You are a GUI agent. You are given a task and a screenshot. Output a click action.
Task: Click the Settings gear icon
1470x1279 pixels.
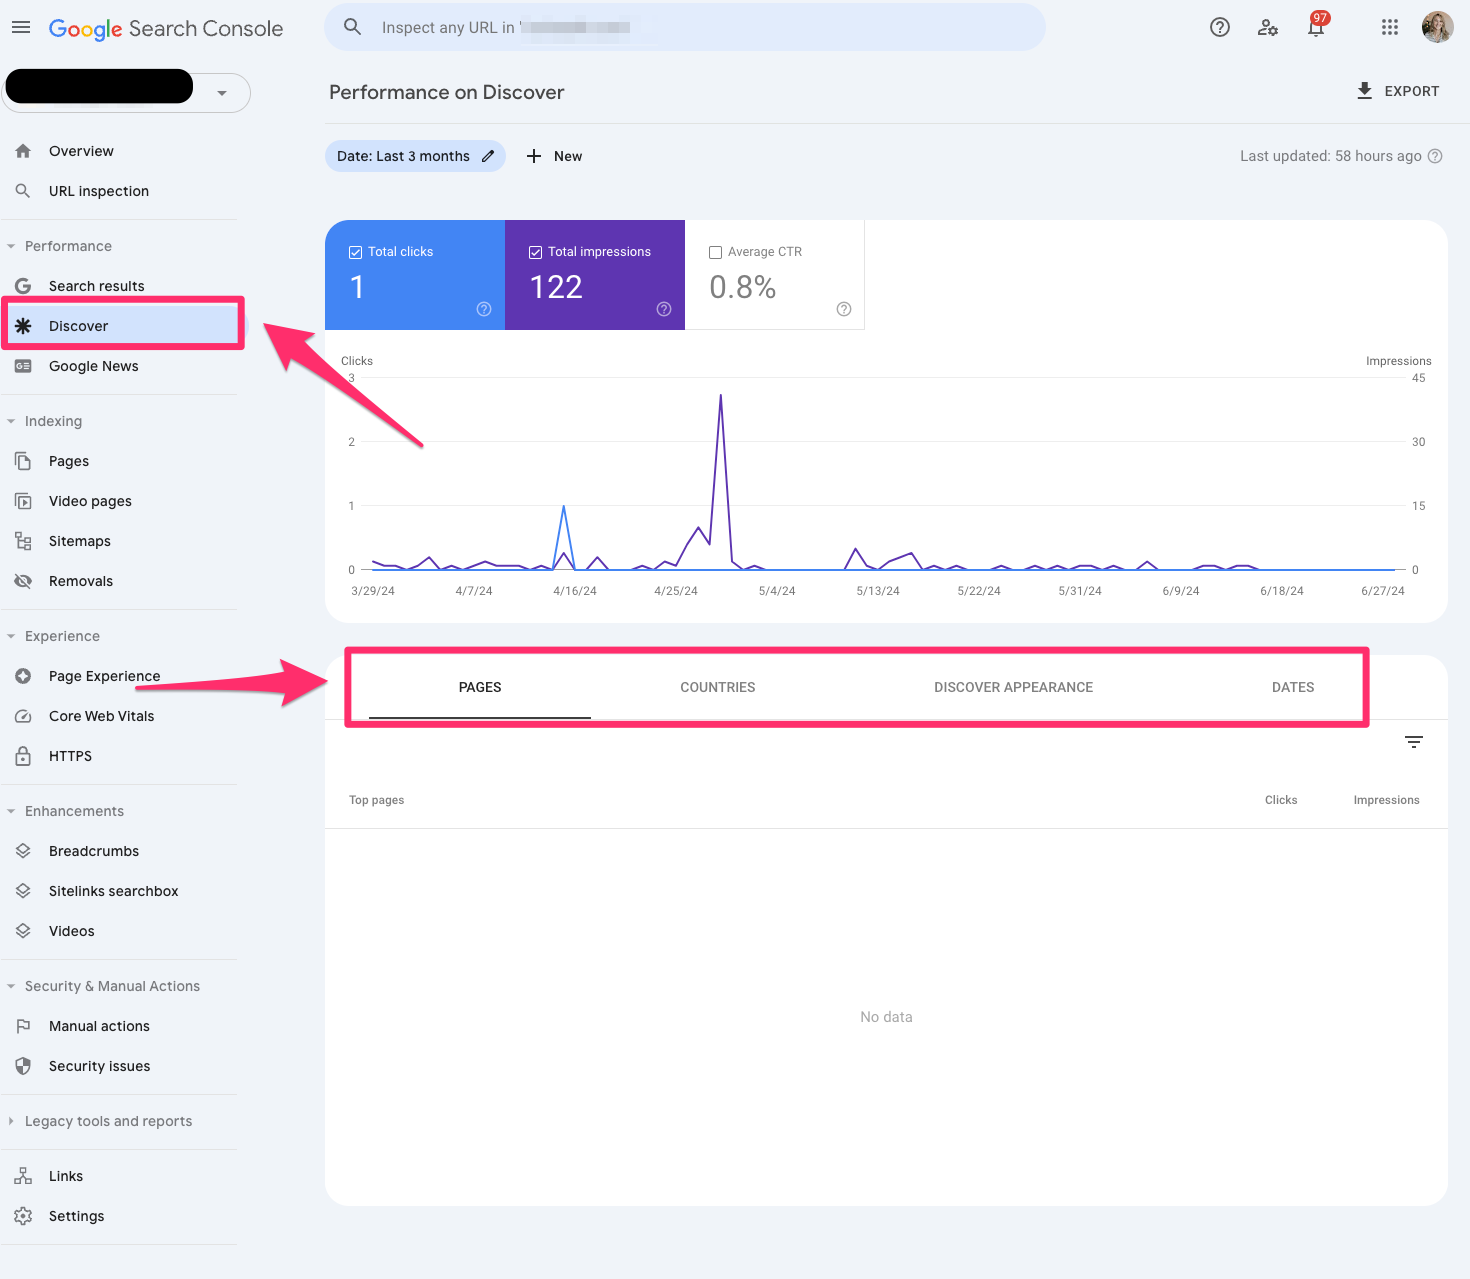click(x=23, y=1216)
